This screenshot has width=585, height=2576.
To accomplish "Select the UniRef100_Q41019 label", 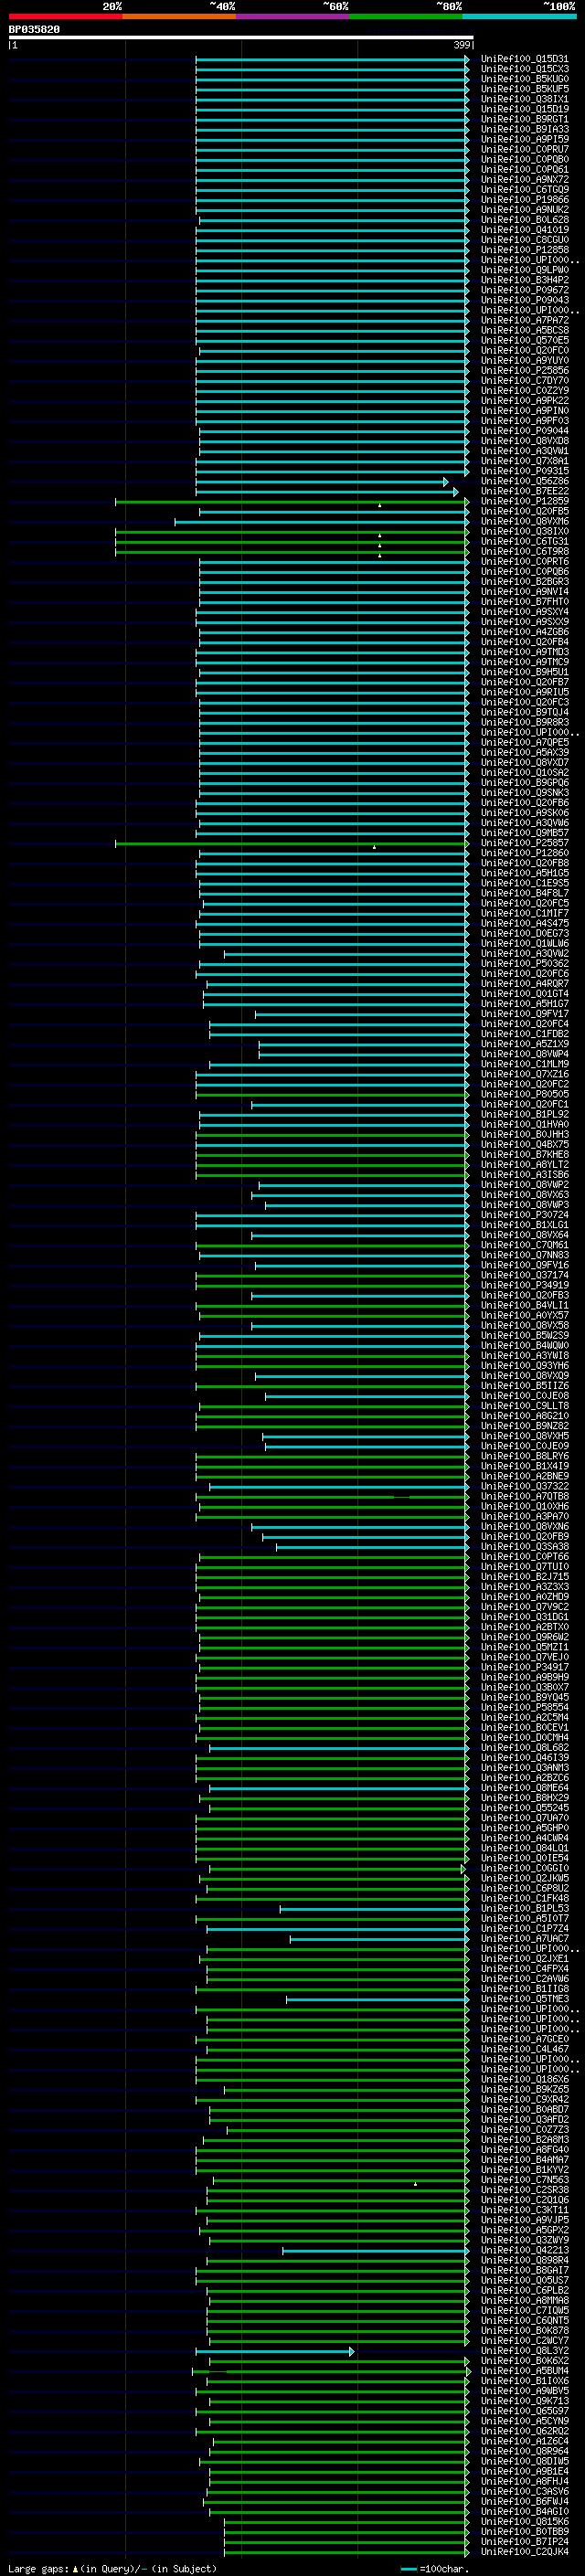I will (525, 230).
